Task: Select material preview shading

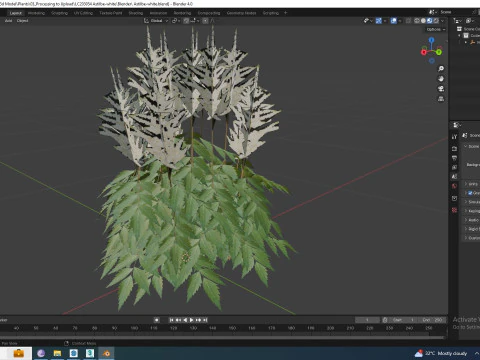Action: tap(429, 21)
